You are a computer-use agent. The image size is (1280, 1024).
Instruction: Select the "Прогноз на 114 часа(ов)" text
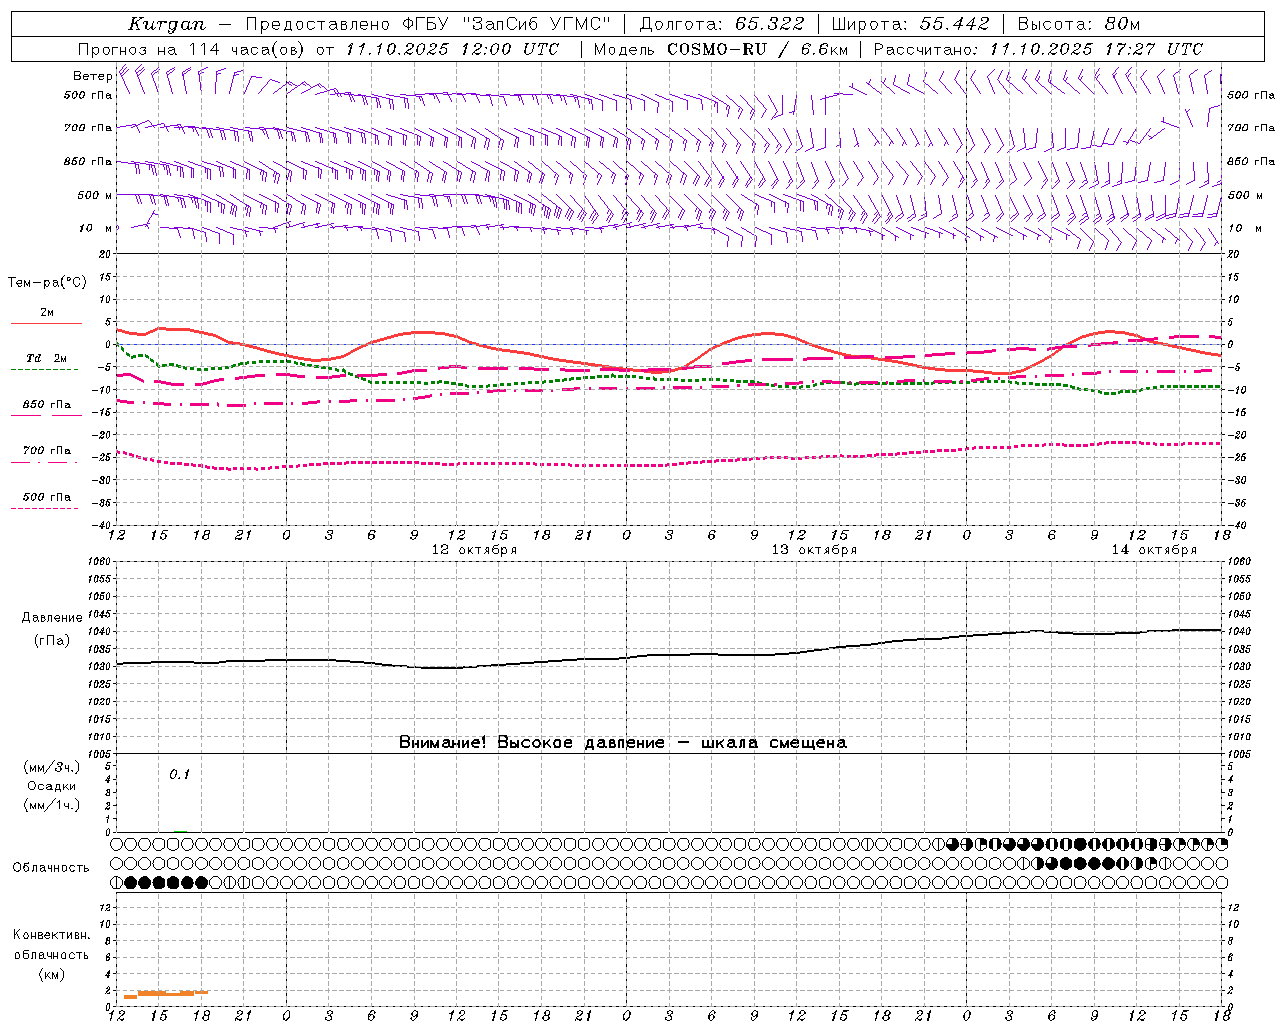(192, 49)
